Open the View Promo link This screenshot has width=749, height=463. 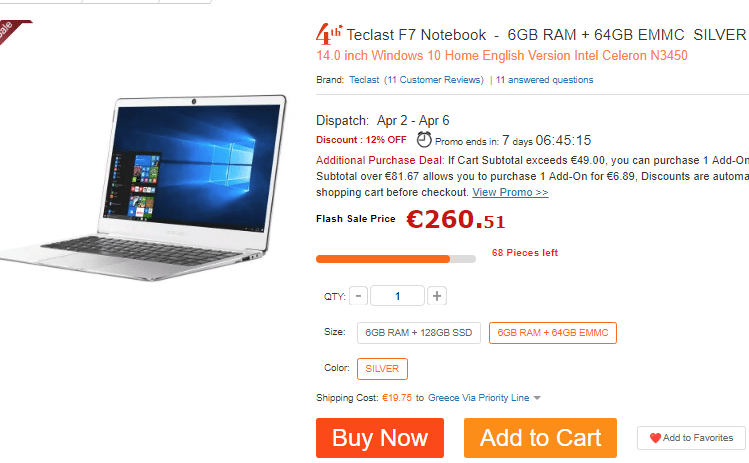coord(510,192)
